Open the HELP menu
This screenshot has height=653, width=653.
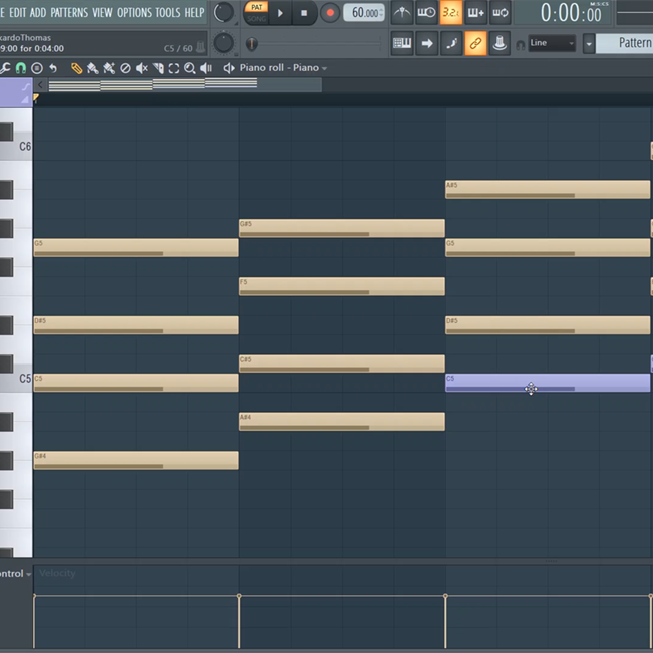[194, 12]
